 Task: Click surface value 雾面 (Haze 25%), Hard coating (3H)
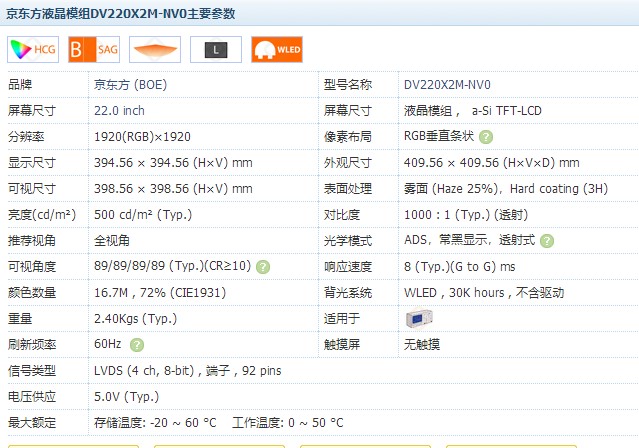(x=506, y=189)
